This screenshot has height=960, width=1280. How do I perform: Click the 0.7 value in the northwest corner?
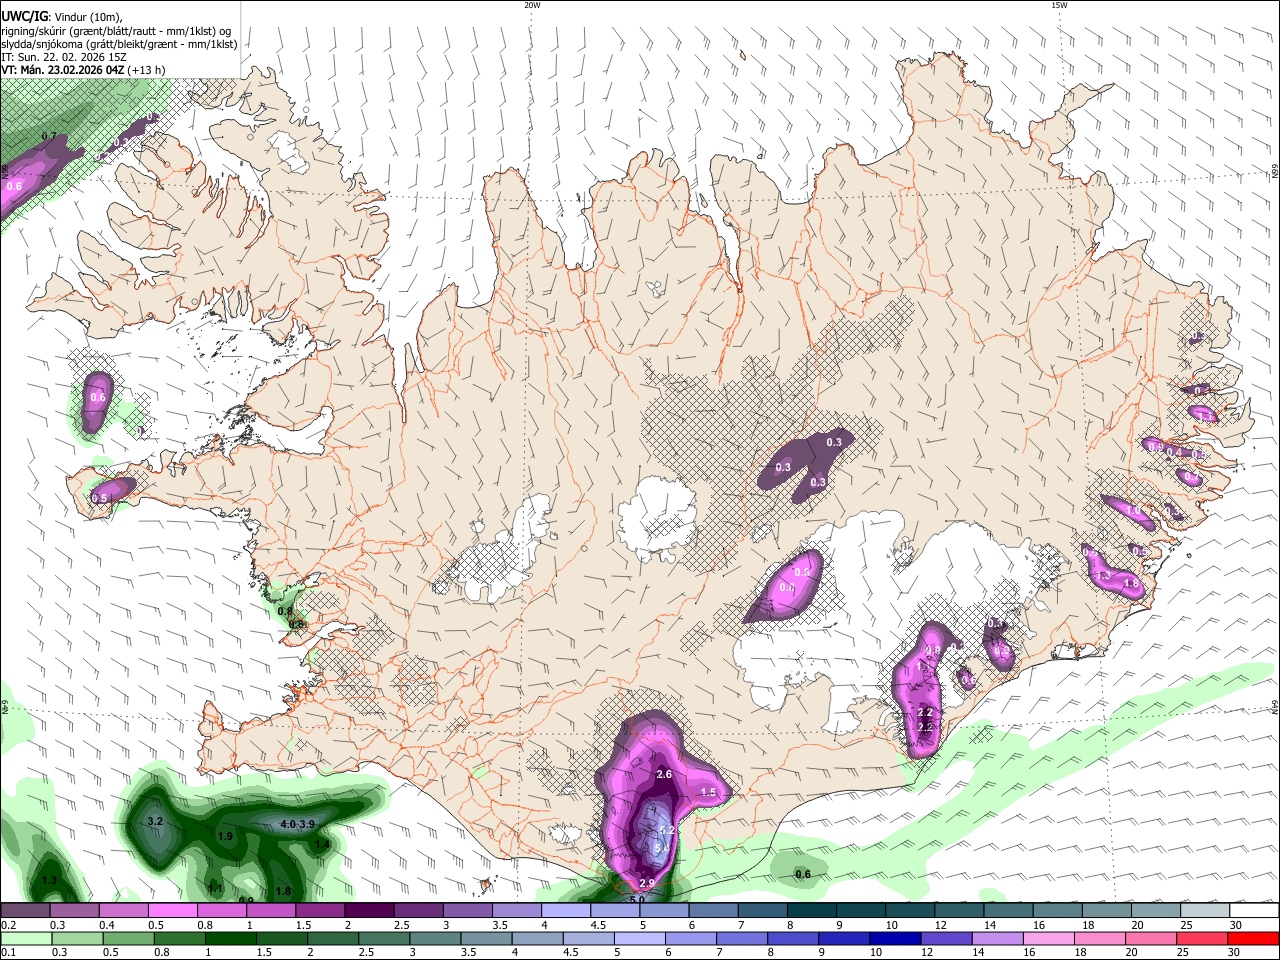tap(49, 136)
